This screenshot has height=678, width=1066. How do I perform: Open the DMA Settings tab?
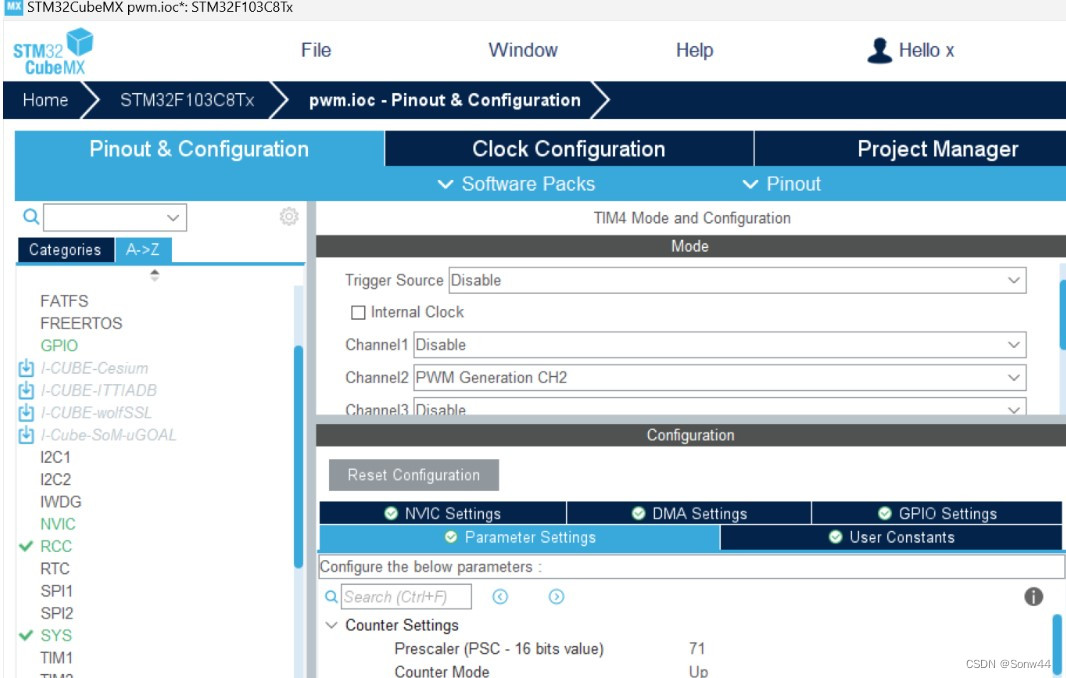(x=689, y=513)
